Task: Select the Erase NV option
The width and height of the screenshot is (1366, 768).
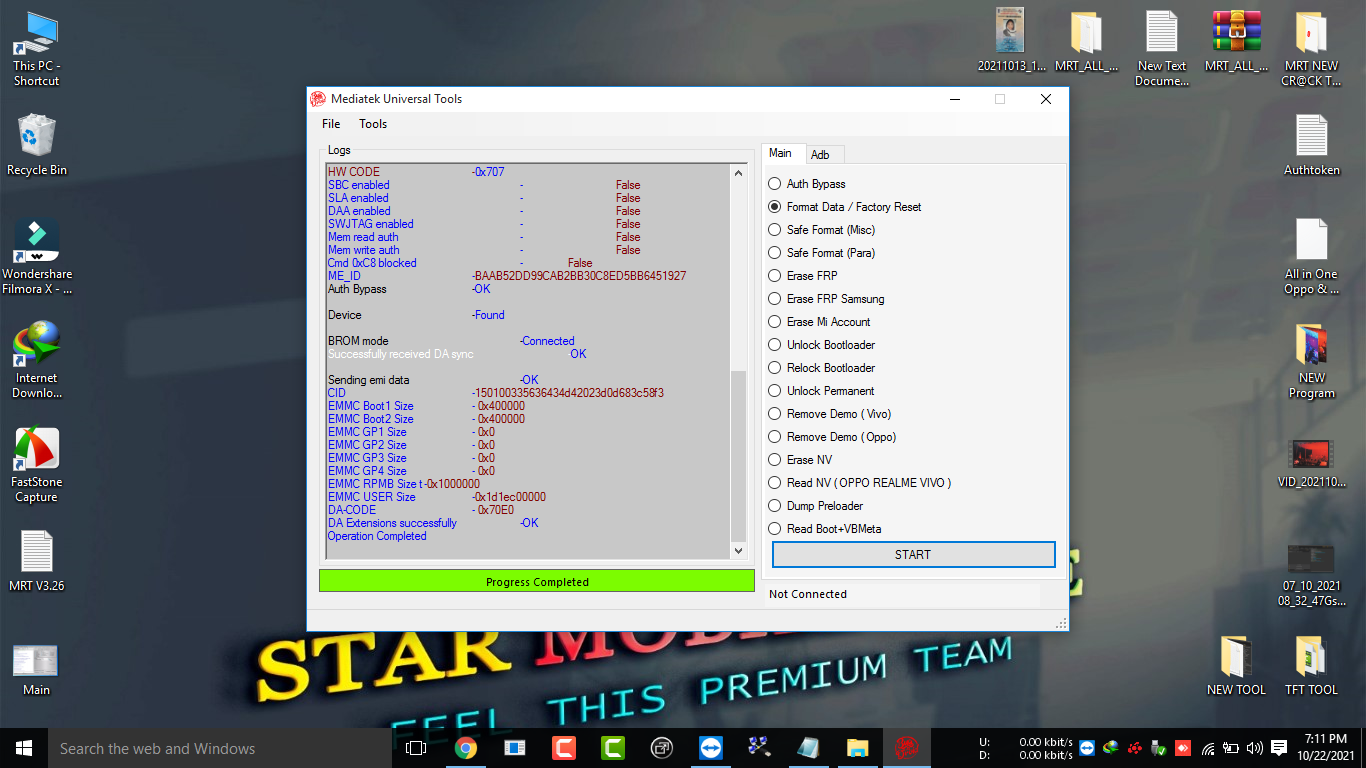Action: click(800, 460)
